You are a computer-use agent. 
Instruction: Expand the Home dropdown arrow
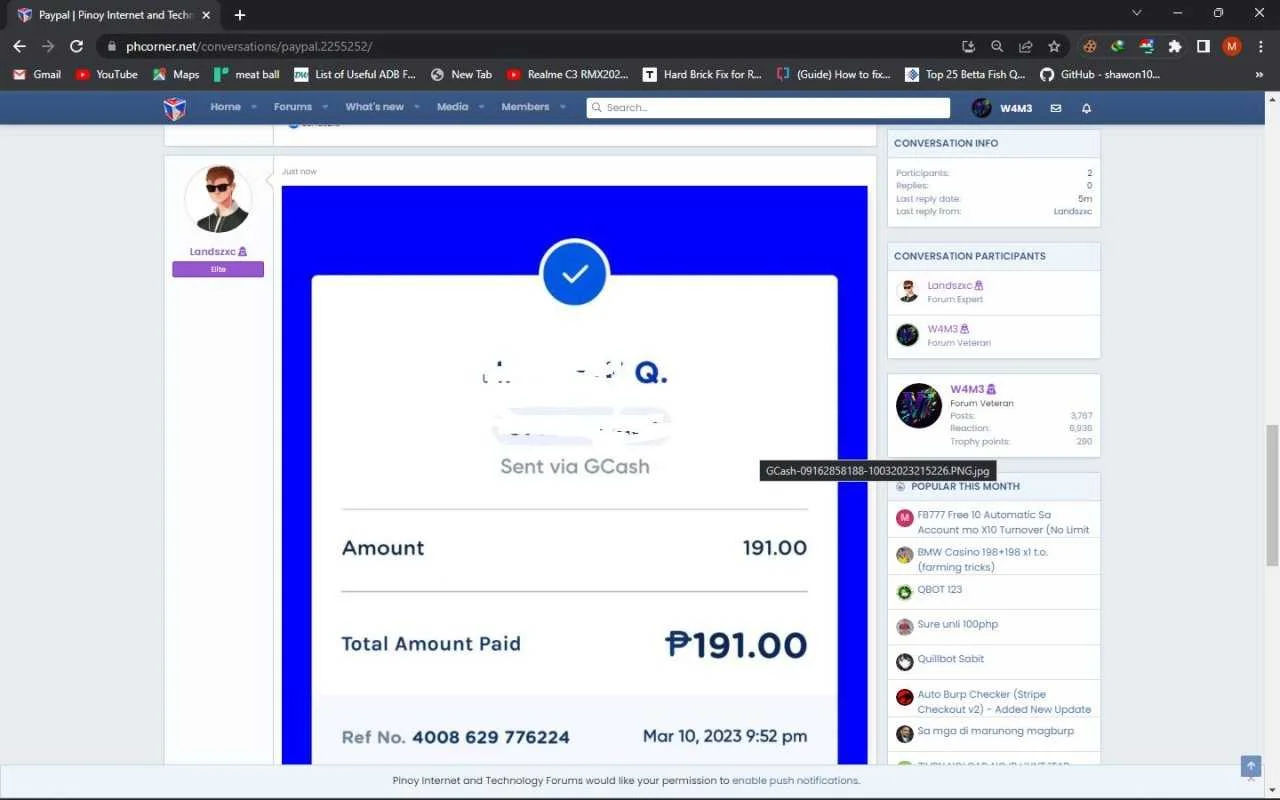(254, 107)
